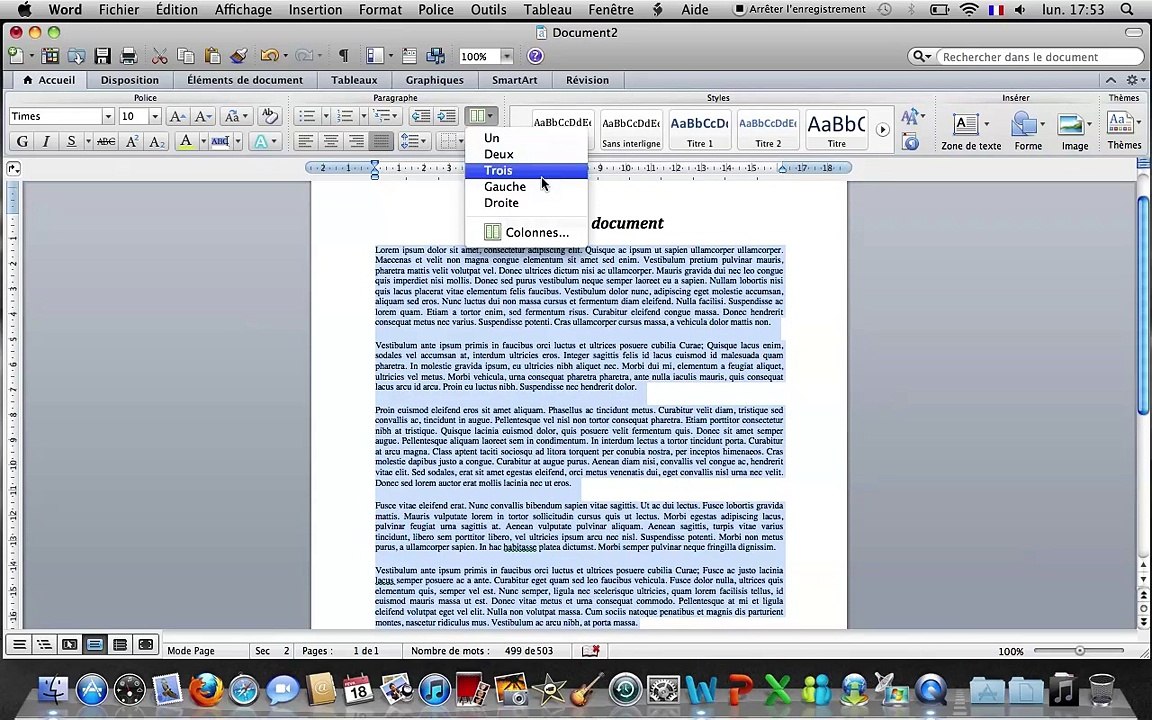Screen dimensions: 1152x720
Task: Apply superscript formatting
Action: tap(132, 141)
